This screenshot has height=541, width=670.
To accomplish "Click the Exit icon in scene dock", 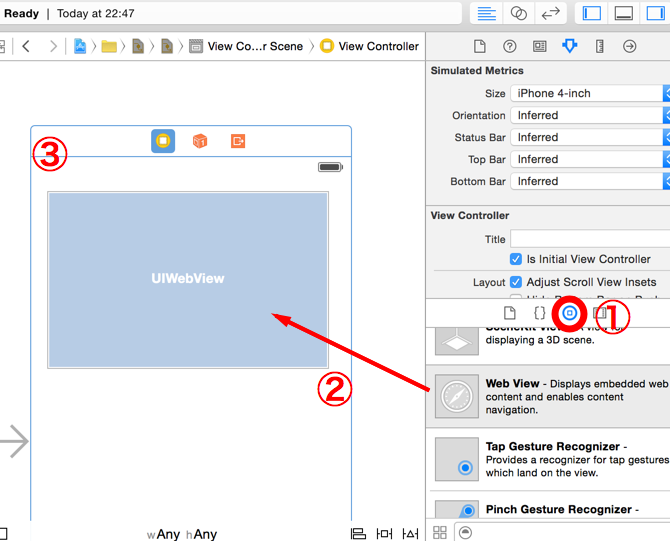I will tap(238, 141).
